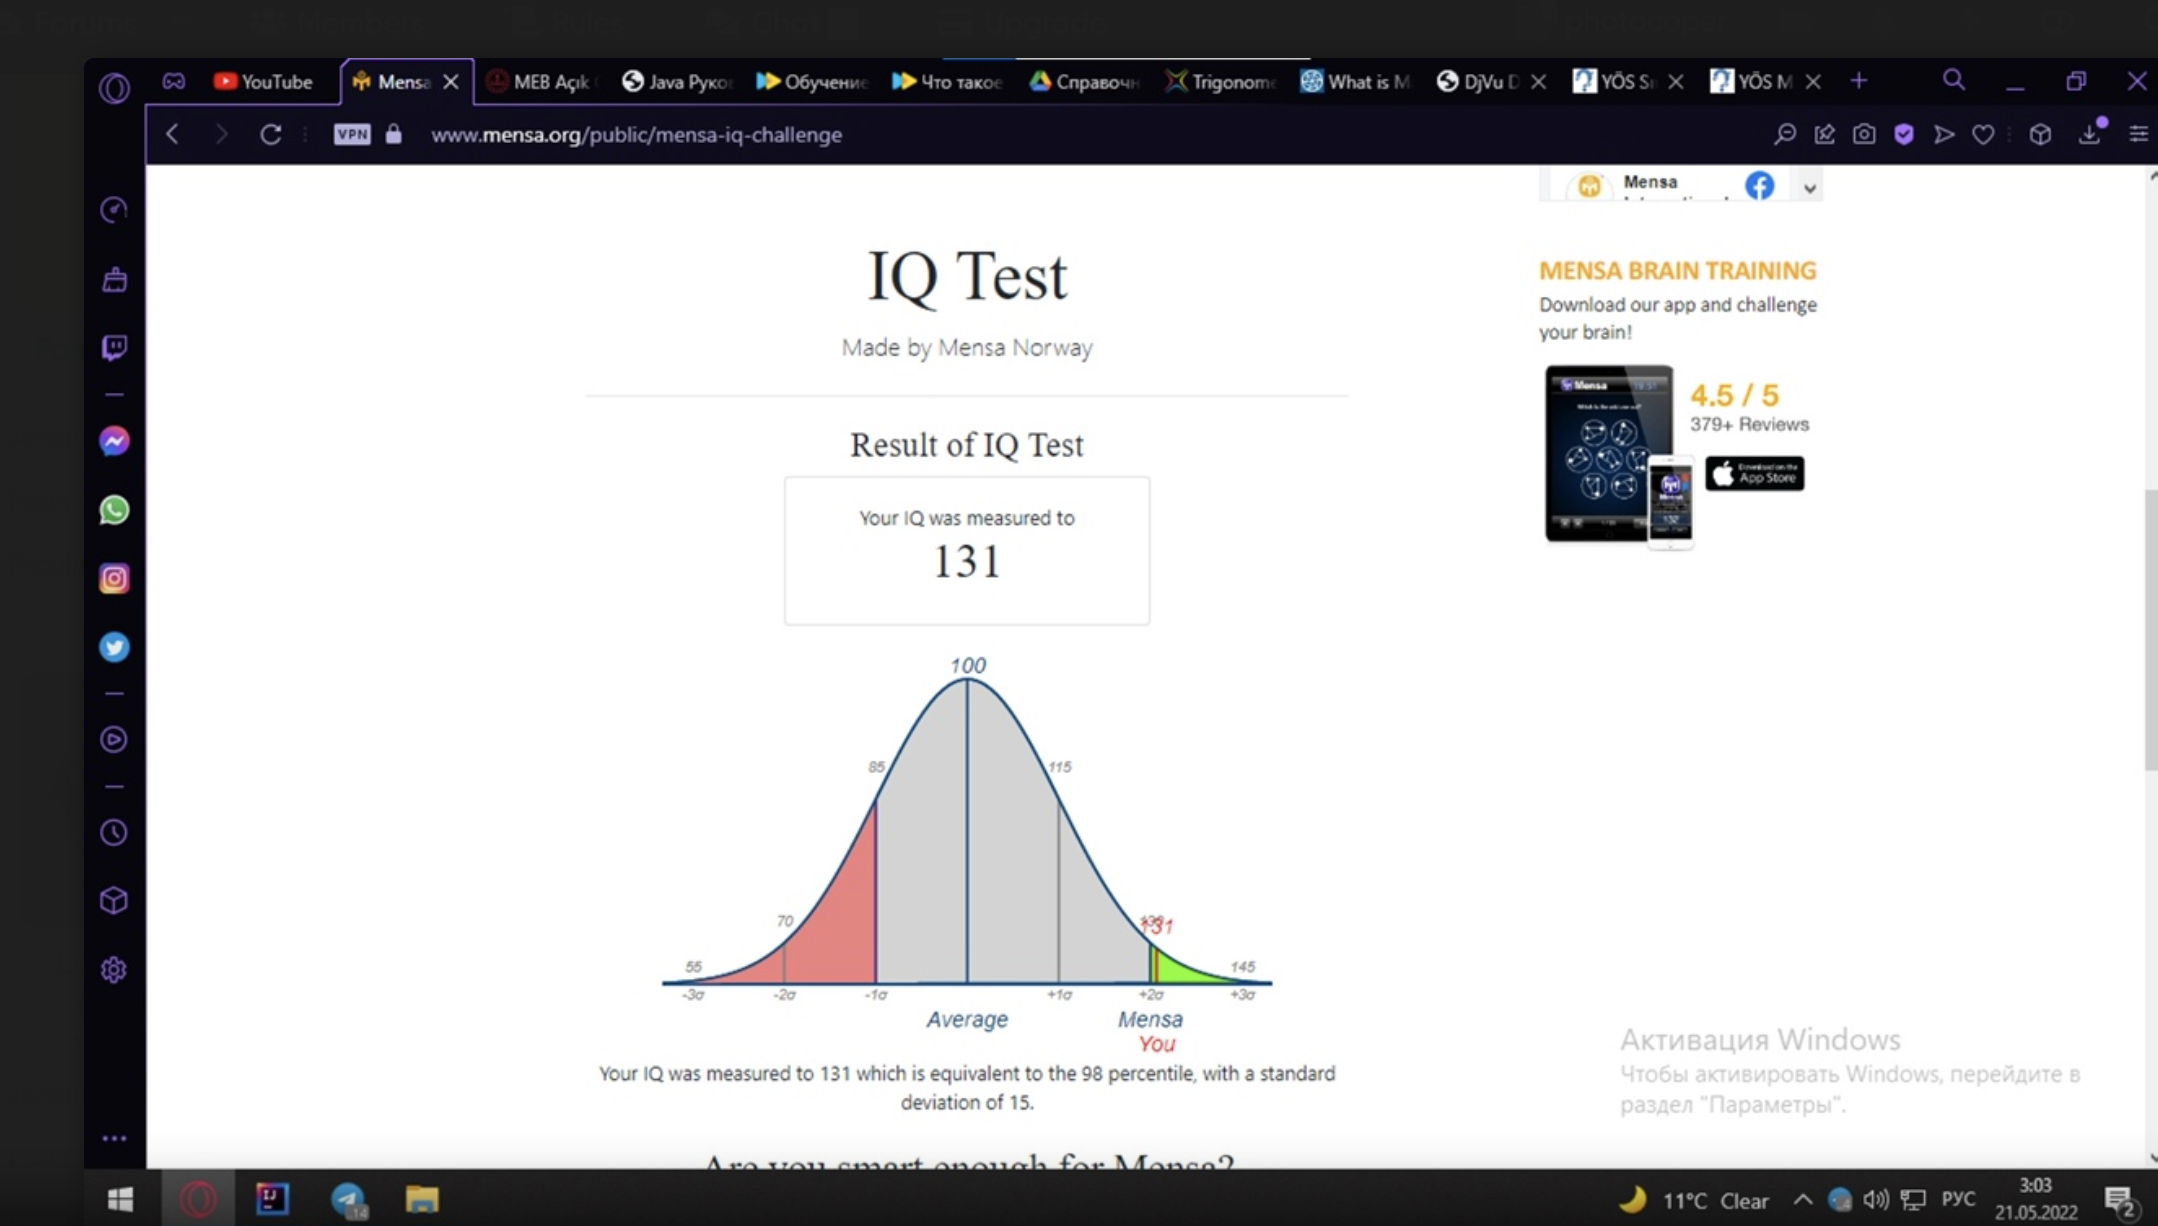Screen dimensions: 2158x1226
Task: Open Telegram from the taskbar
Action: coord(348,1199)
